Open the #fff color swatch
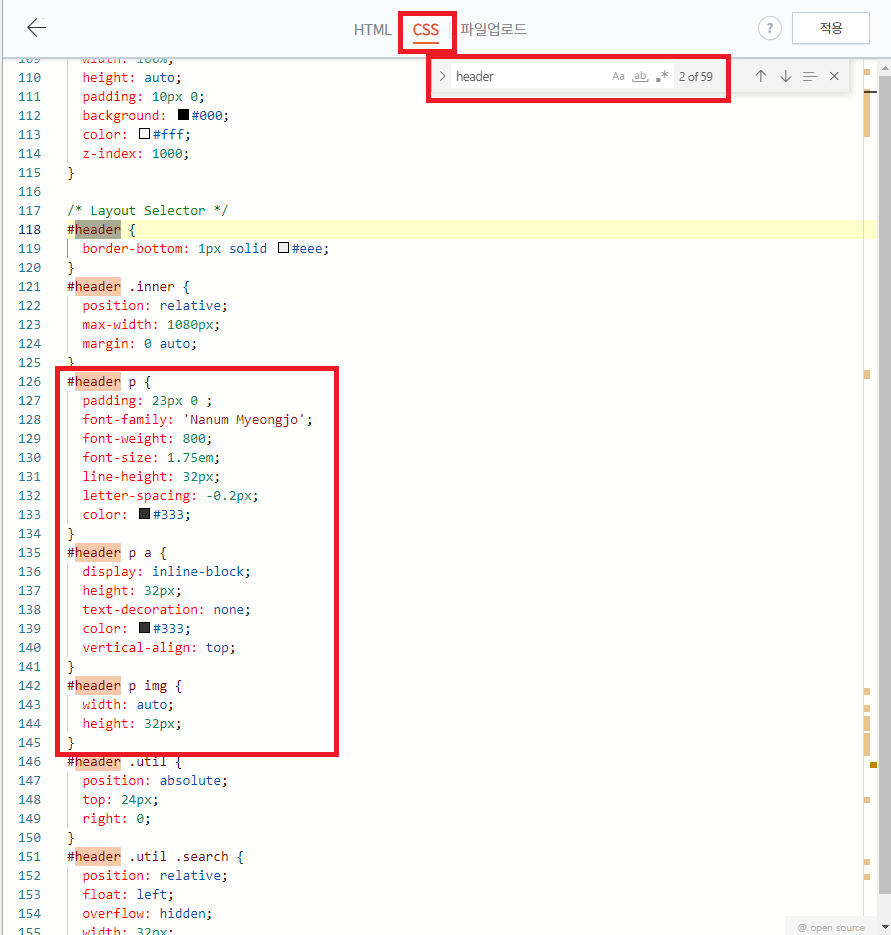The width and height of the screenshot is (891, 935). tap(144, 134)
